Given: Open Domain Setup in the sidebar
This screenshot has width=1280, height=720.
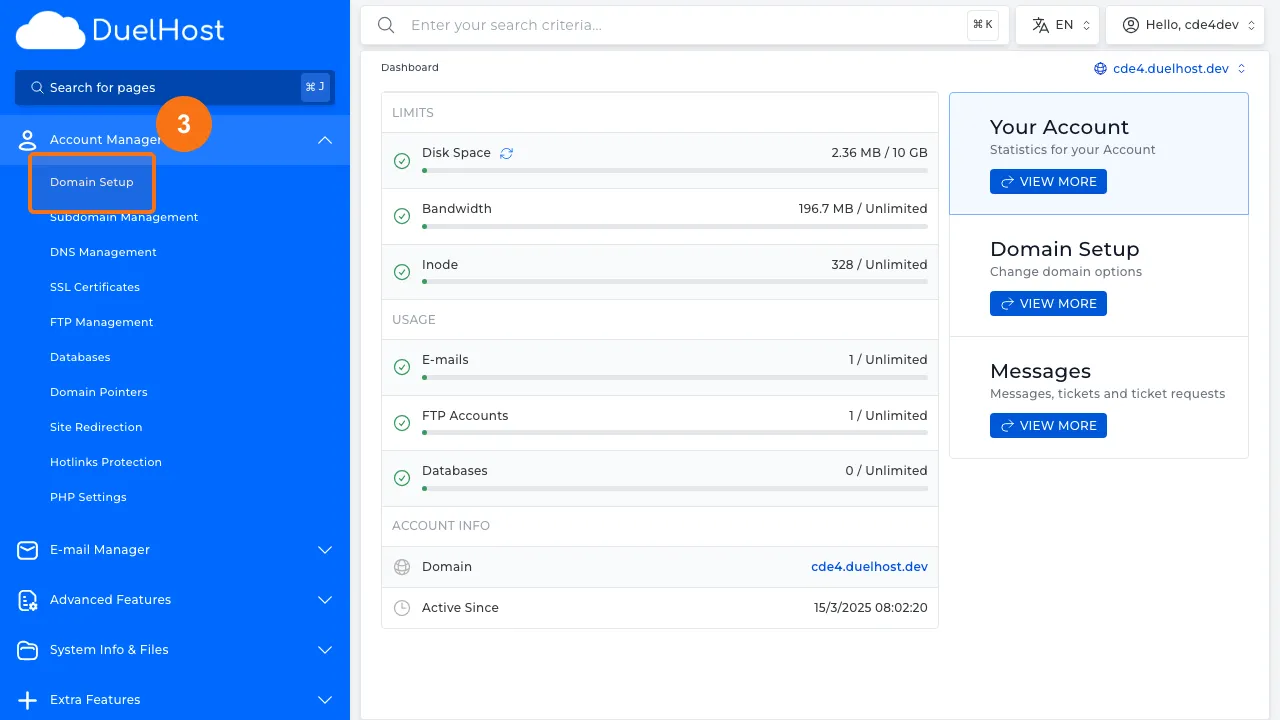Looking at the screenshot, I should pos(92,182).
